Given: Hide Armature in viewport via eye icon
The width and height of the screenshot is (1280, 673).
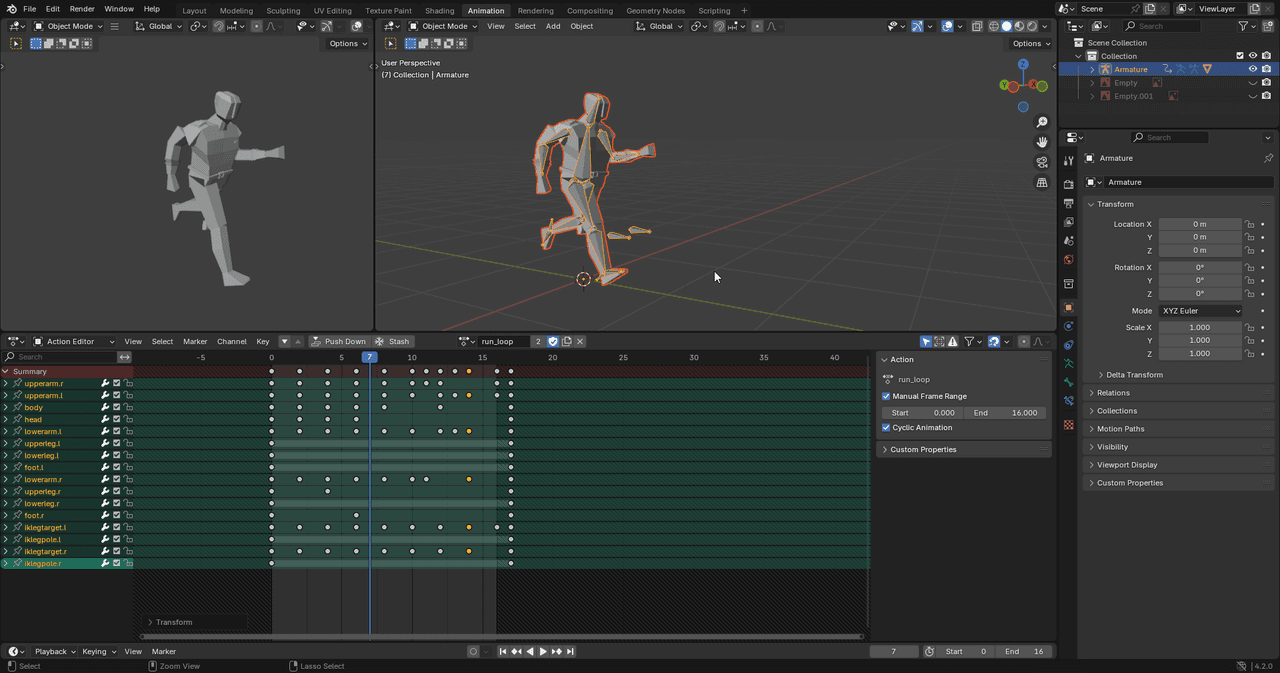Looking at the screenshot, I should 1252,69.
